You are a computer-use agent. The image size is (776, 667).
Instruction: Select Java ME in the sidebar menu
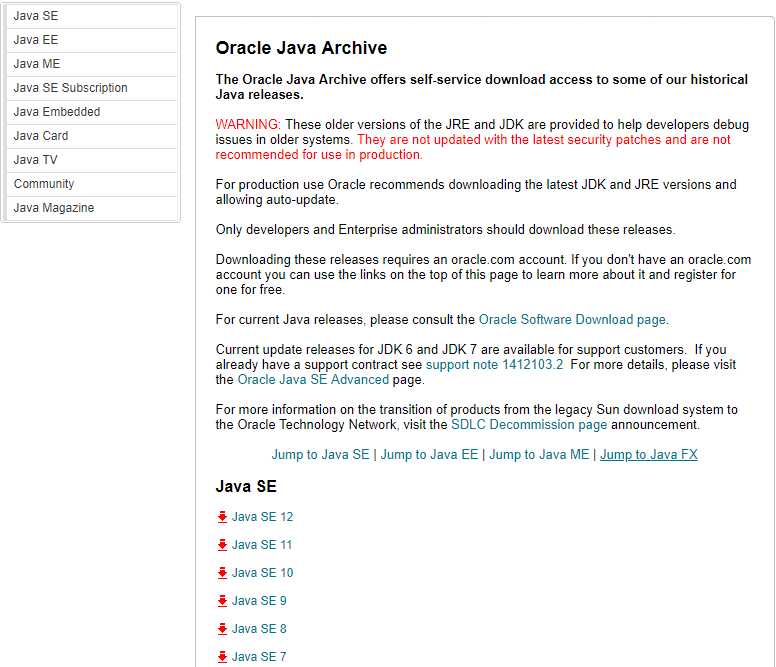coord(92,64)
